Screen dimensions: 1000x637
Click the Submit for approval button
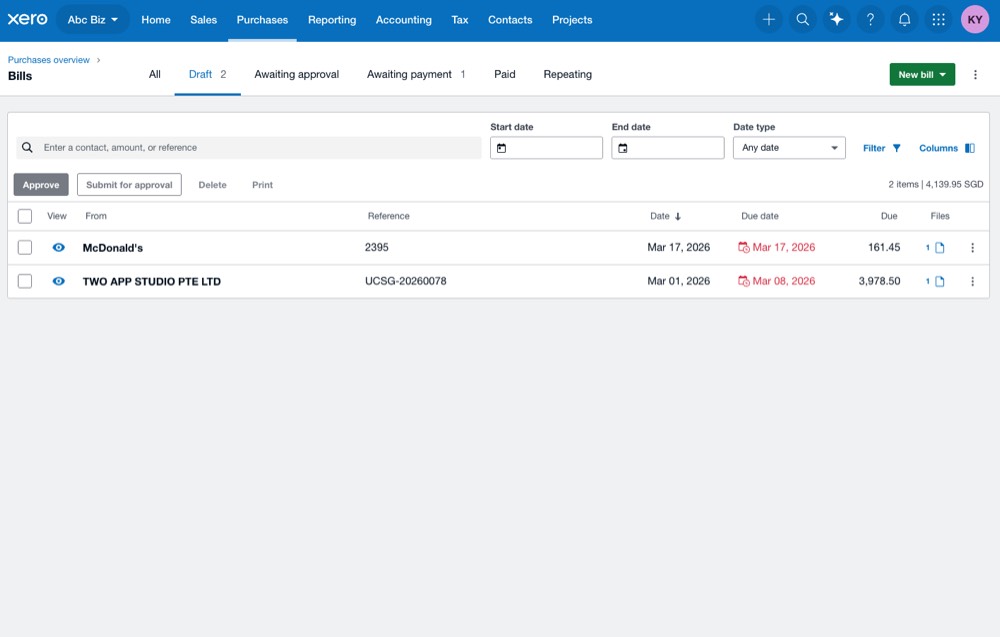[x=129, y=185]
